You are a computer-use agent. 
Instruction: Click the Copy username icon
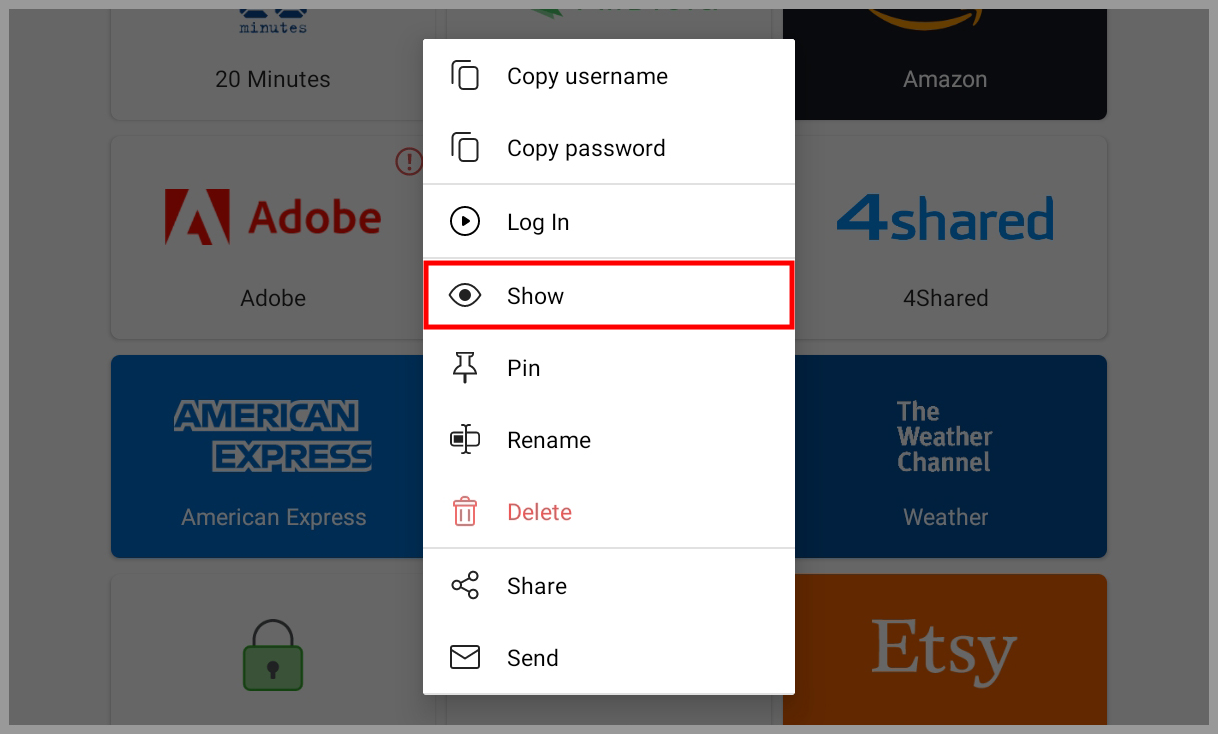point(464,75)
